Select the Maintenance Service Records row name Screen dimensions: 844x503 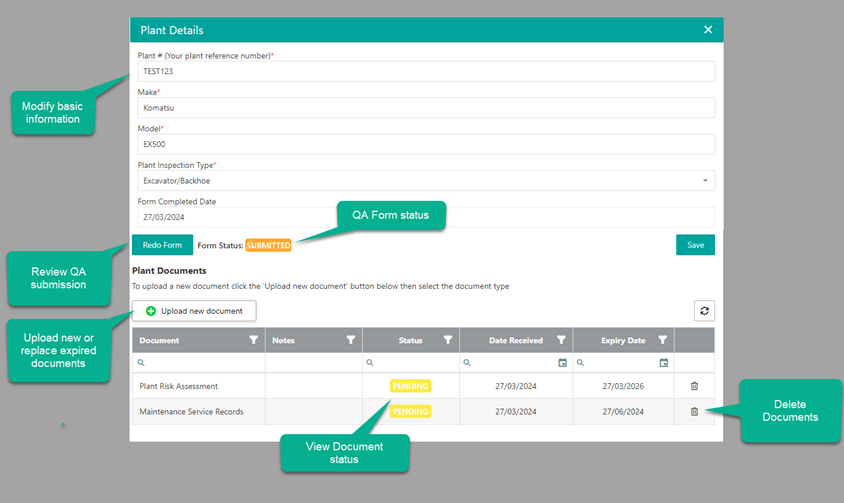point(191,411)
